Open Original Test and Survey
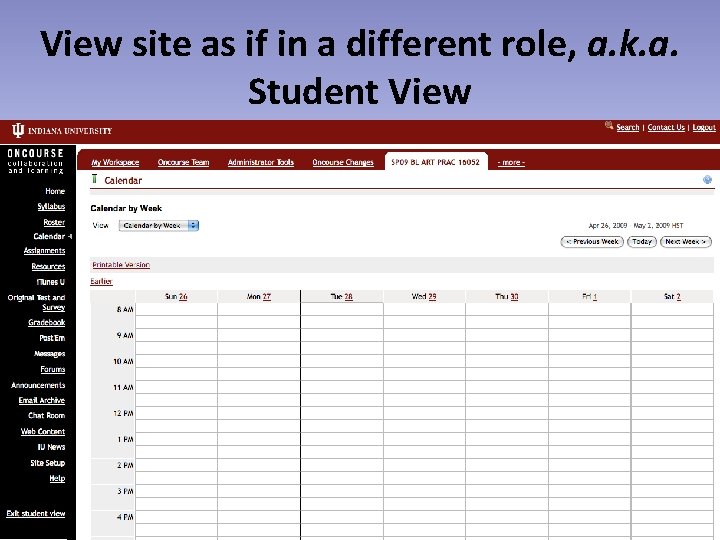This screenshot has width=720, height=540. (x=36, y=303)
